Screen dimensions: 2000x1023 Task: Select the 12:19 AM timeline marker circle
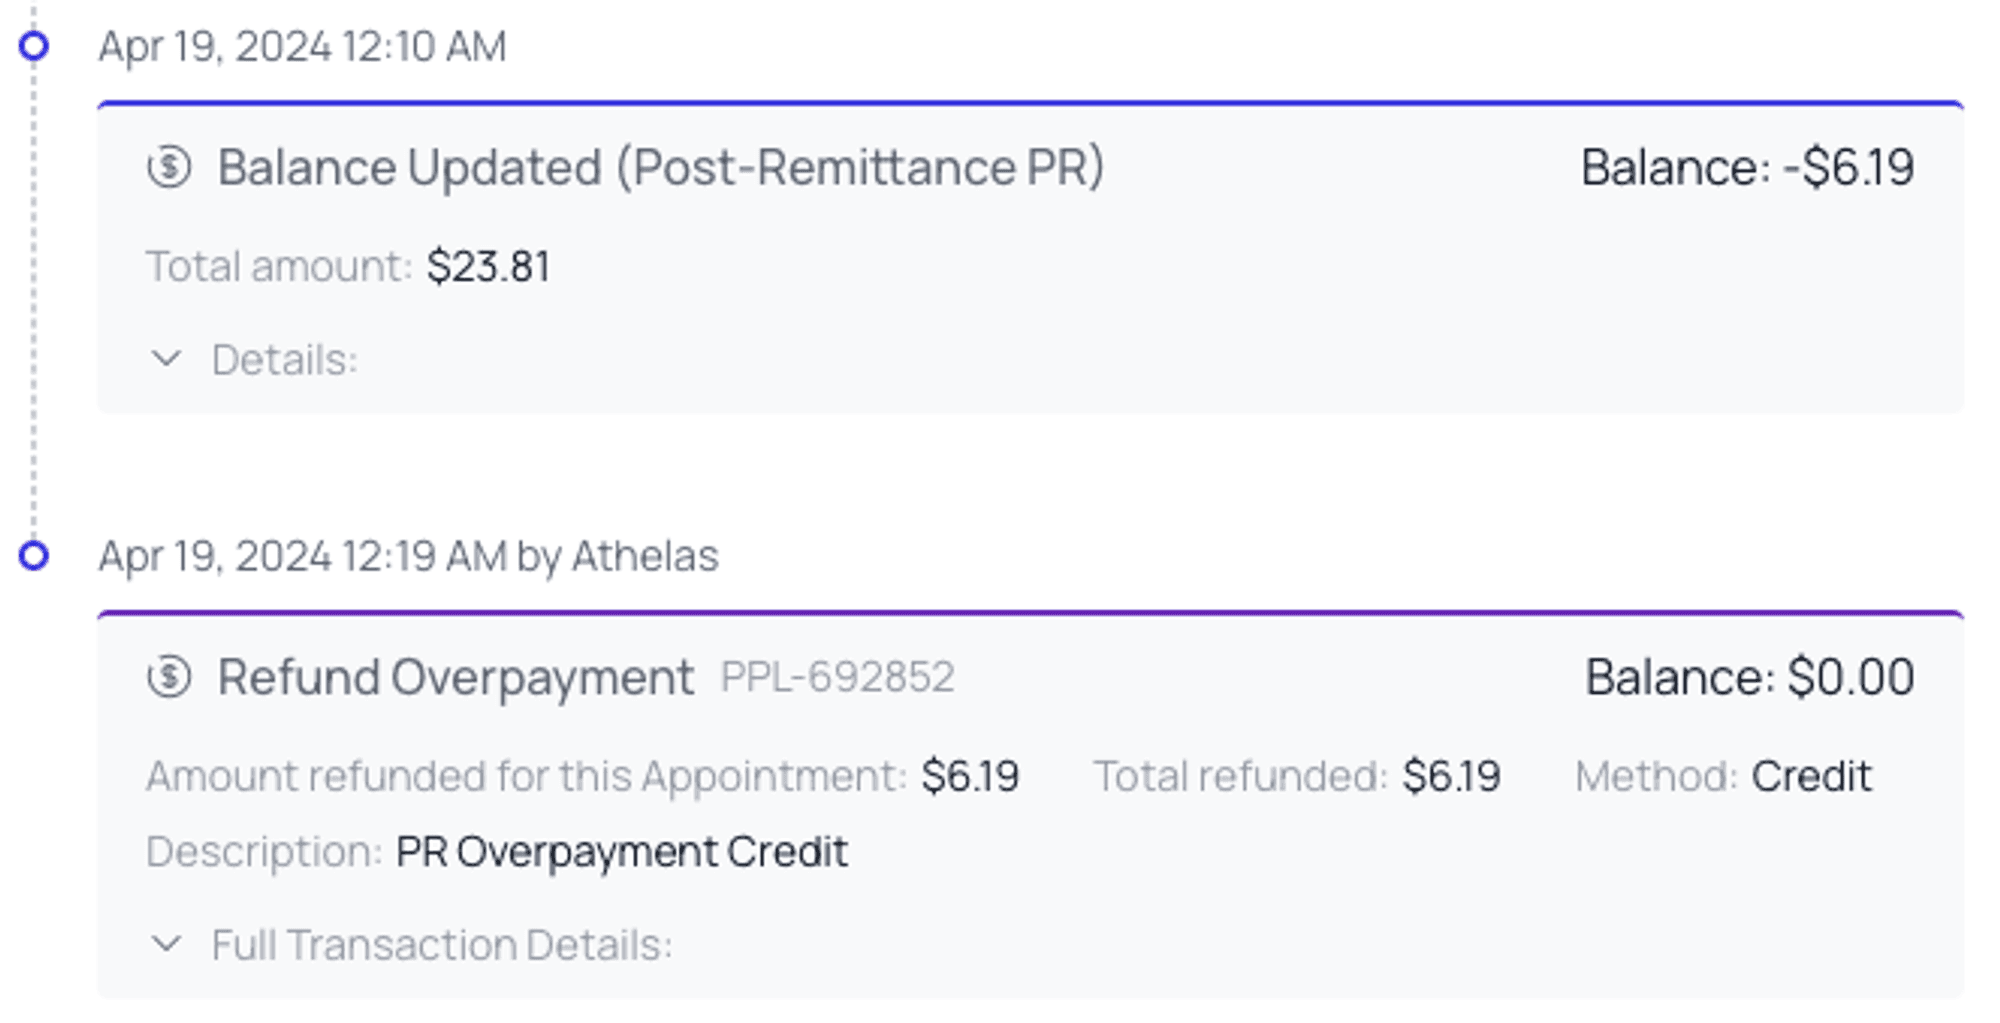34,556
